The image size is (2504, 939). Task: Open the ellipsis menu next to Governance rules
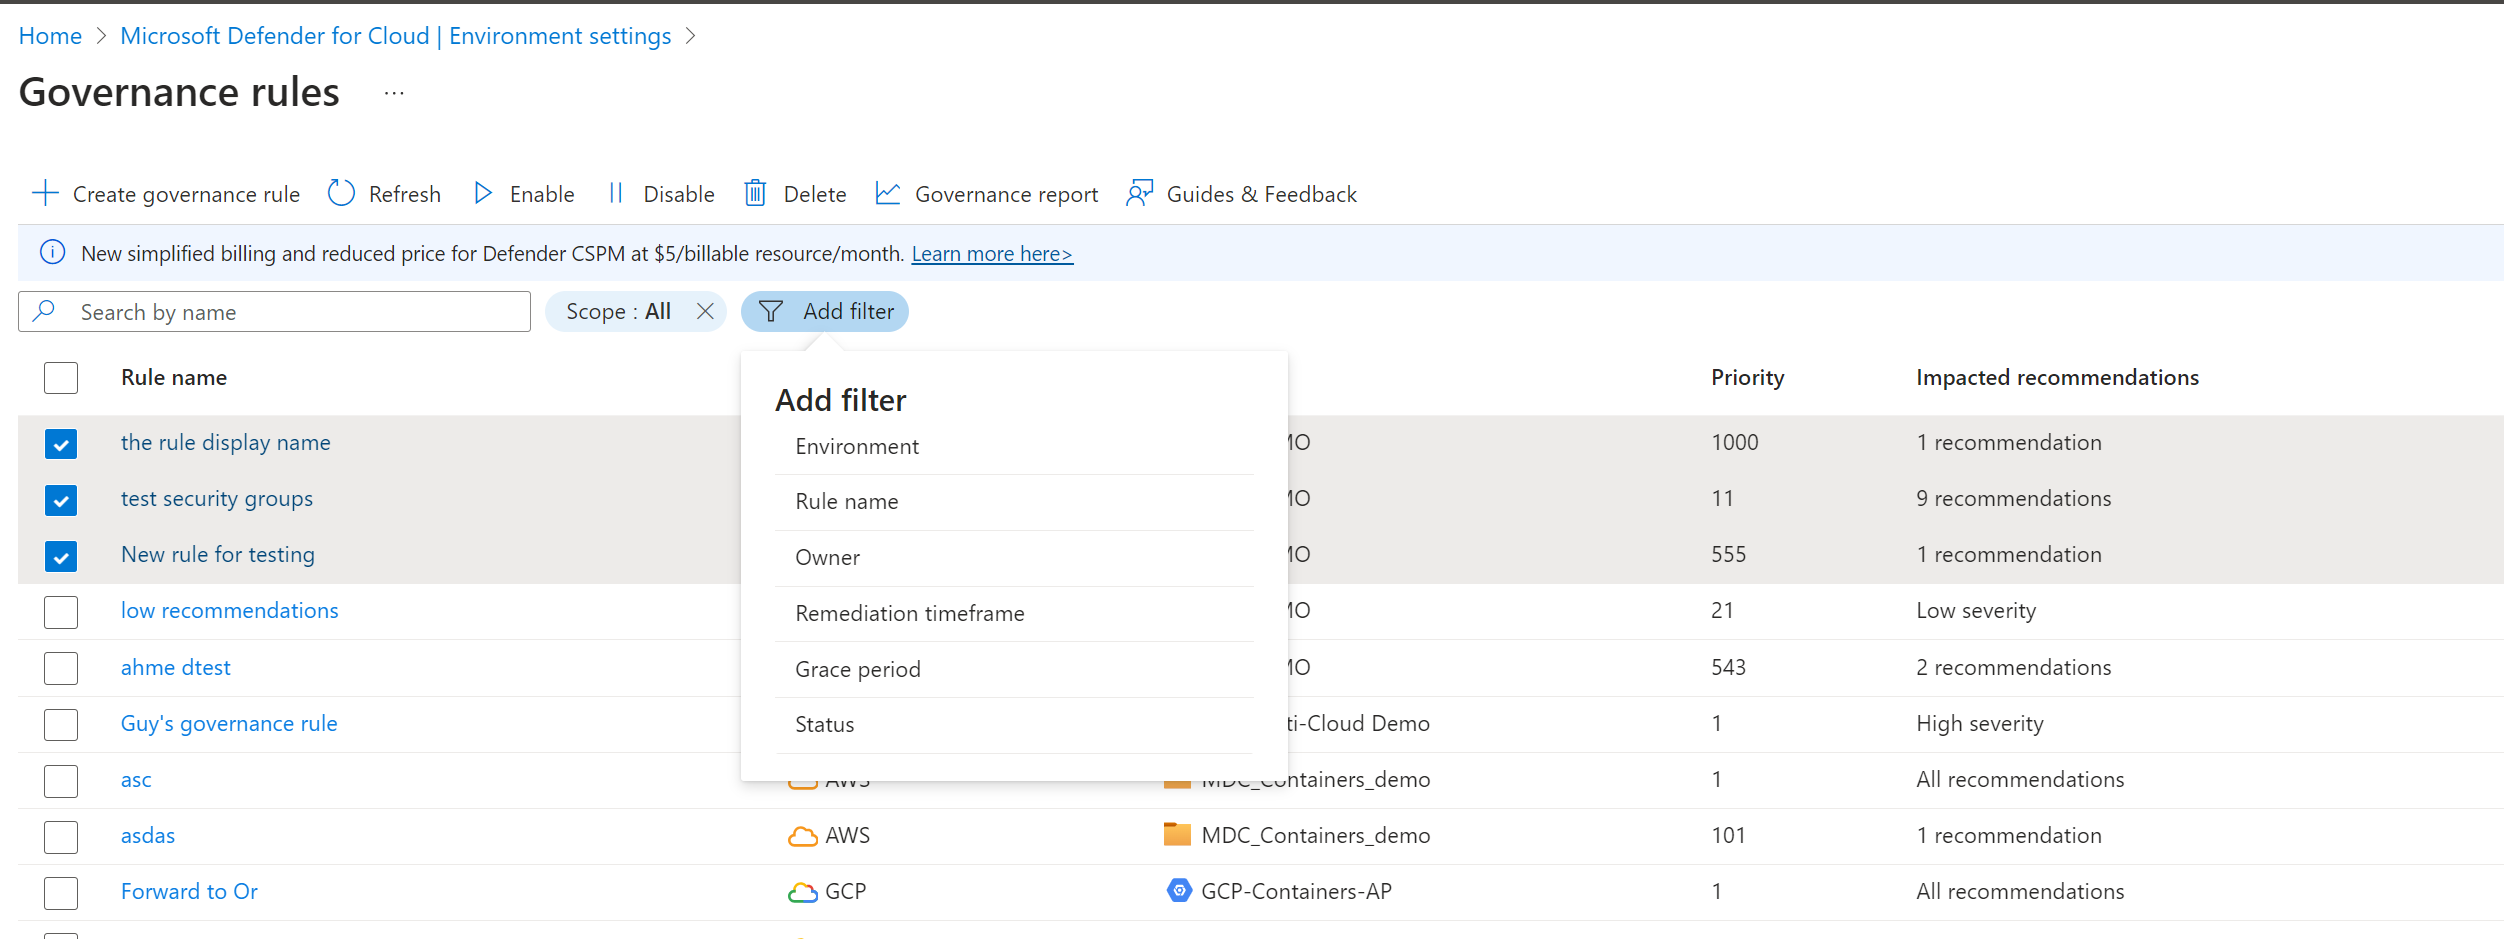(x=394, y=93)
